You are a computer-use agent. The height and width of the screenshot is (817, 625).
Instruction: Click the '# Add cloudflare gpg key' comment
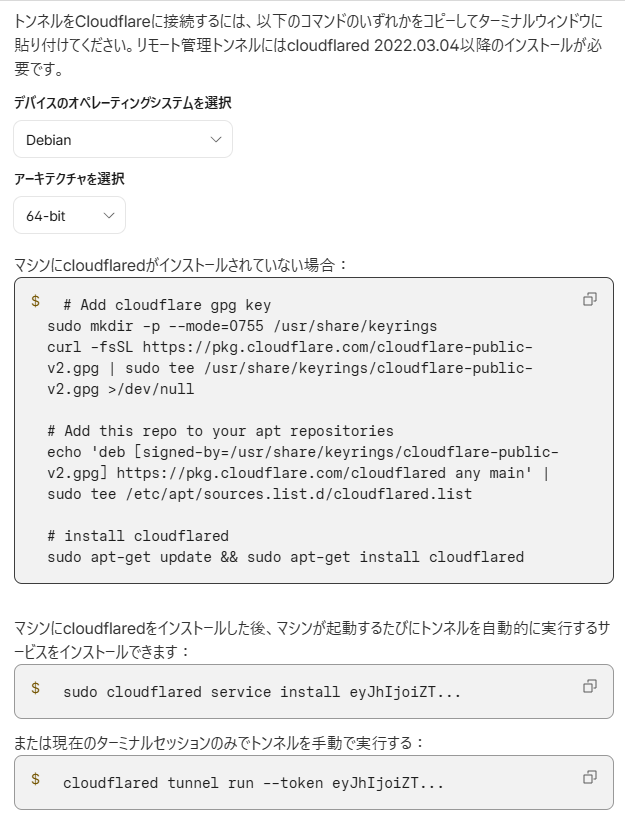[167, 305]
